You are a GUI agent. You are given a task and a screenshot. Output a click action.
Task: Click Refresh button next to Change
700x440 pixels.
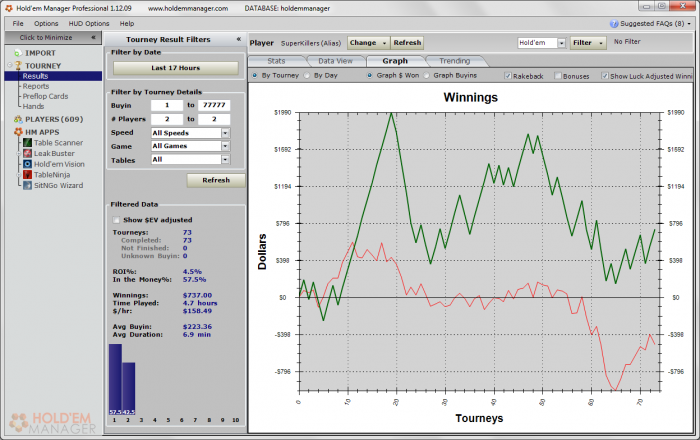[407, 43]
